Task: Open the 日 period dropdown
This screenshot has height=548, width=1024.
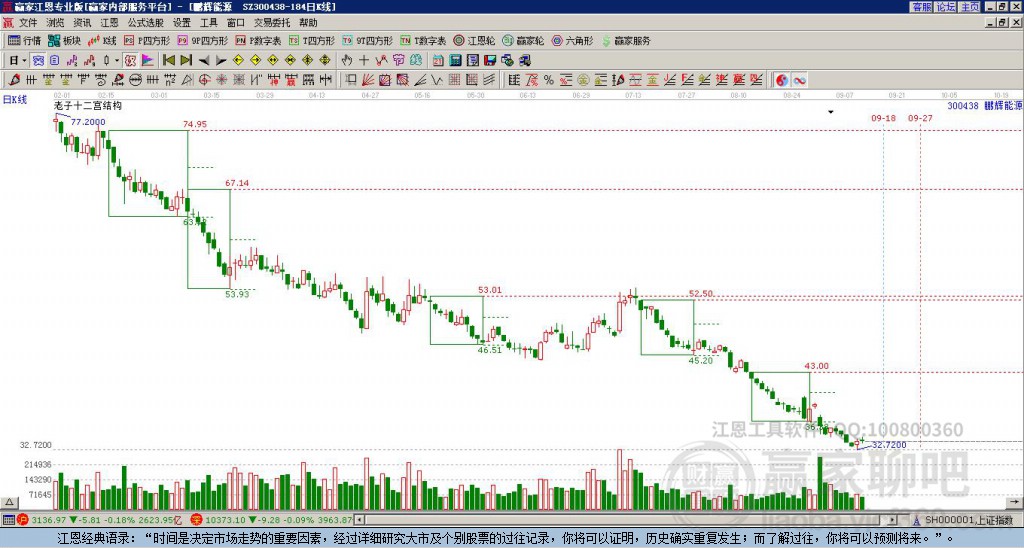Action: [x=17, y=60]
